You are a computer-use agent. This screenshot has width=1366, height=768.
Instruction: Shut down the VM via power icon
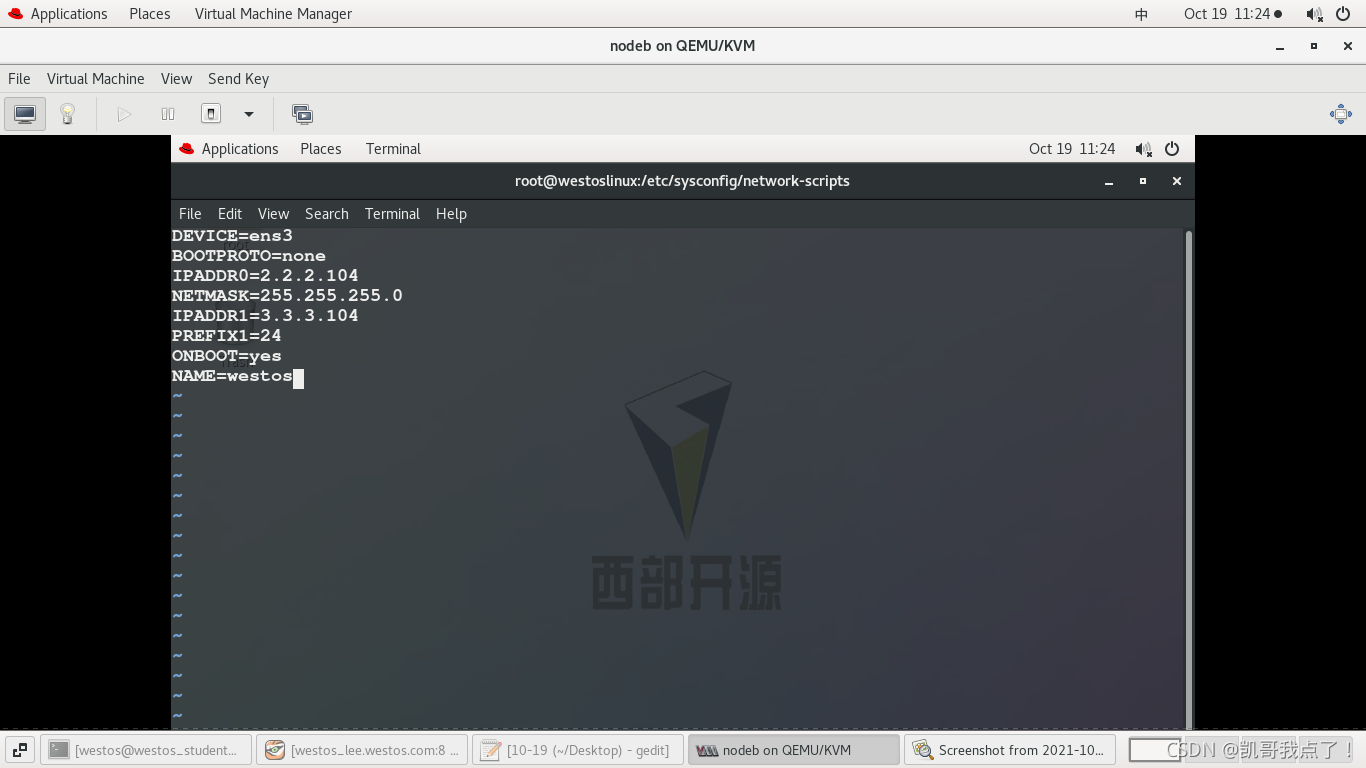210,113
